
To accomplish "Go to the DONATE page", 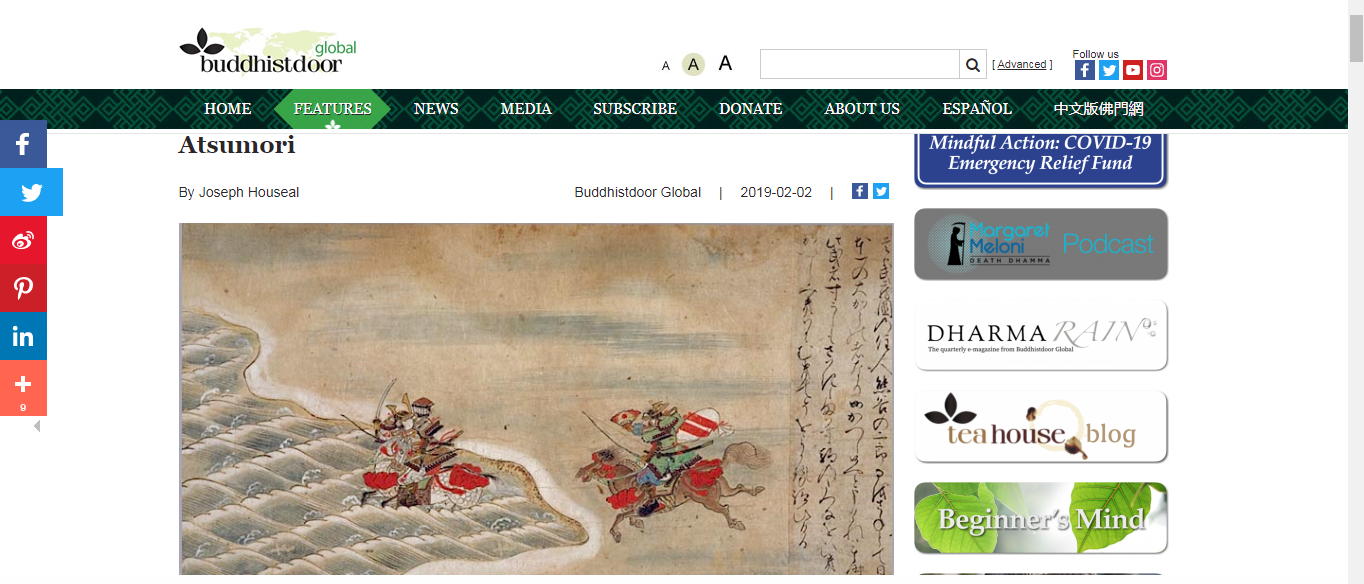I will (750, 109).
